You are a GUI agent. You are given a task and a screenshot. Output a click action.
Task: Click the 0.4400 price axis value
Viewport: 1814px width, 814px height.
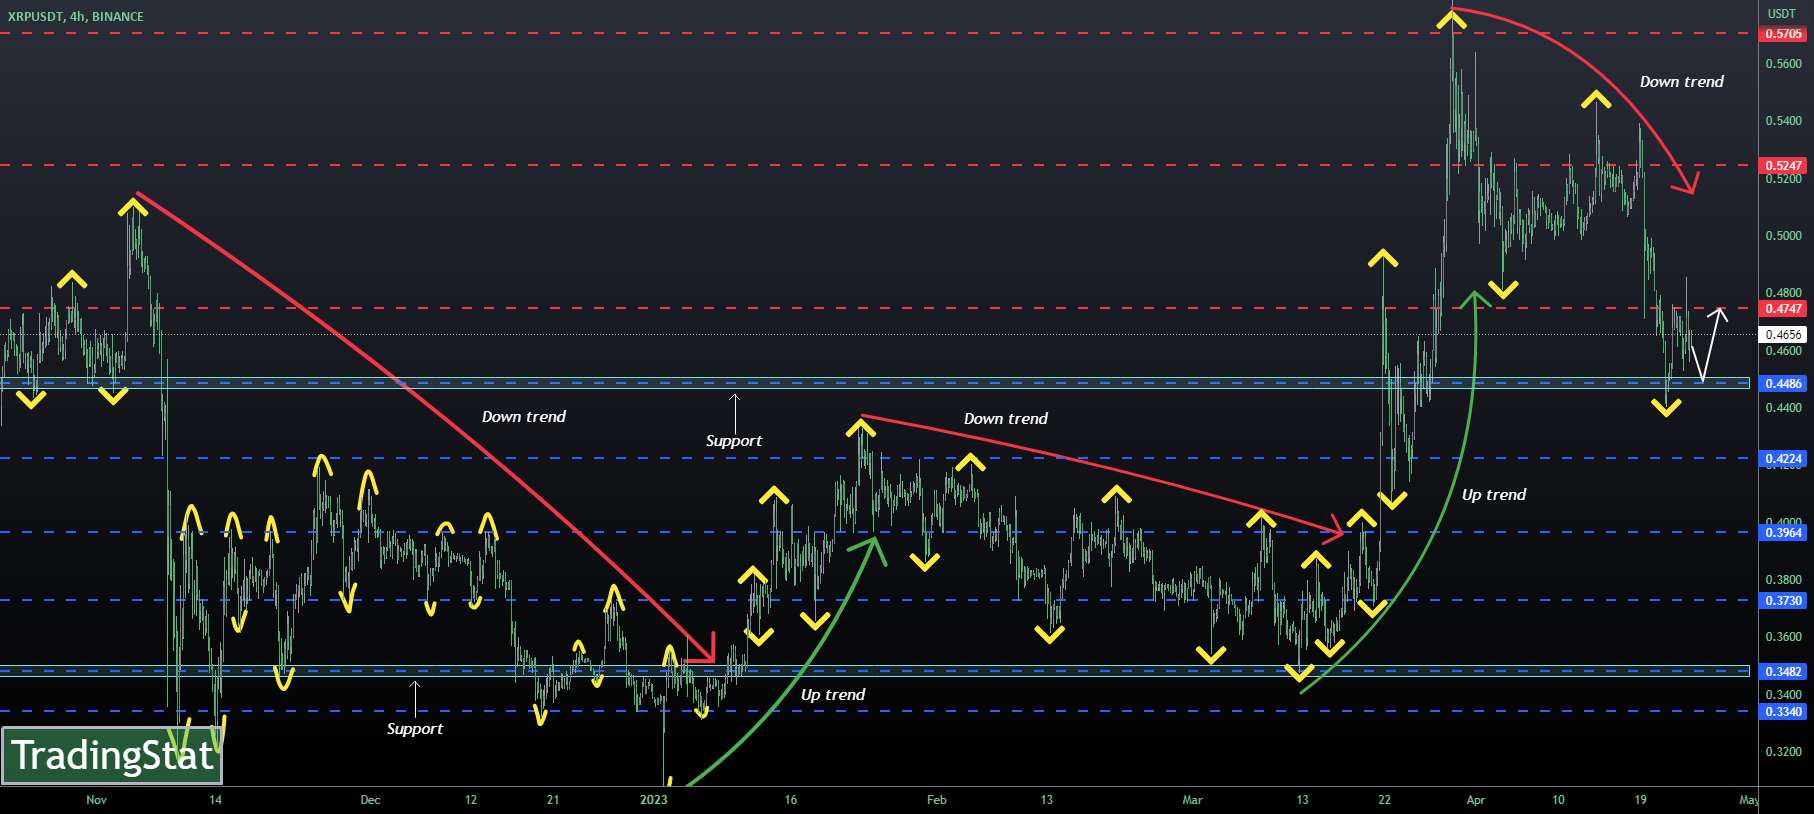[1783, 408]
